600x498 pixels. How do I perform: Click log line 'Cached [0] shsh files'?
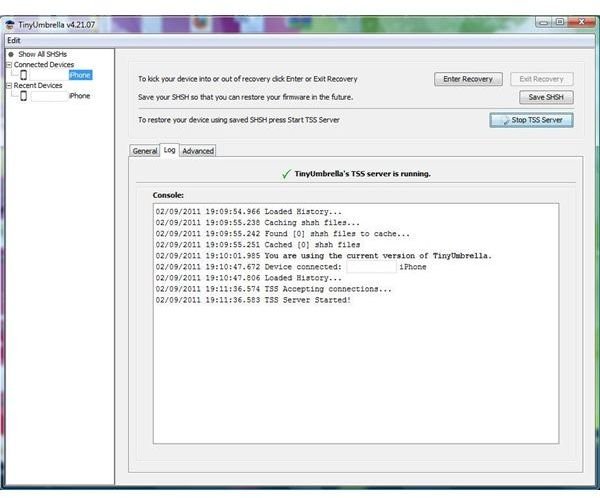[x=258, y=245]
